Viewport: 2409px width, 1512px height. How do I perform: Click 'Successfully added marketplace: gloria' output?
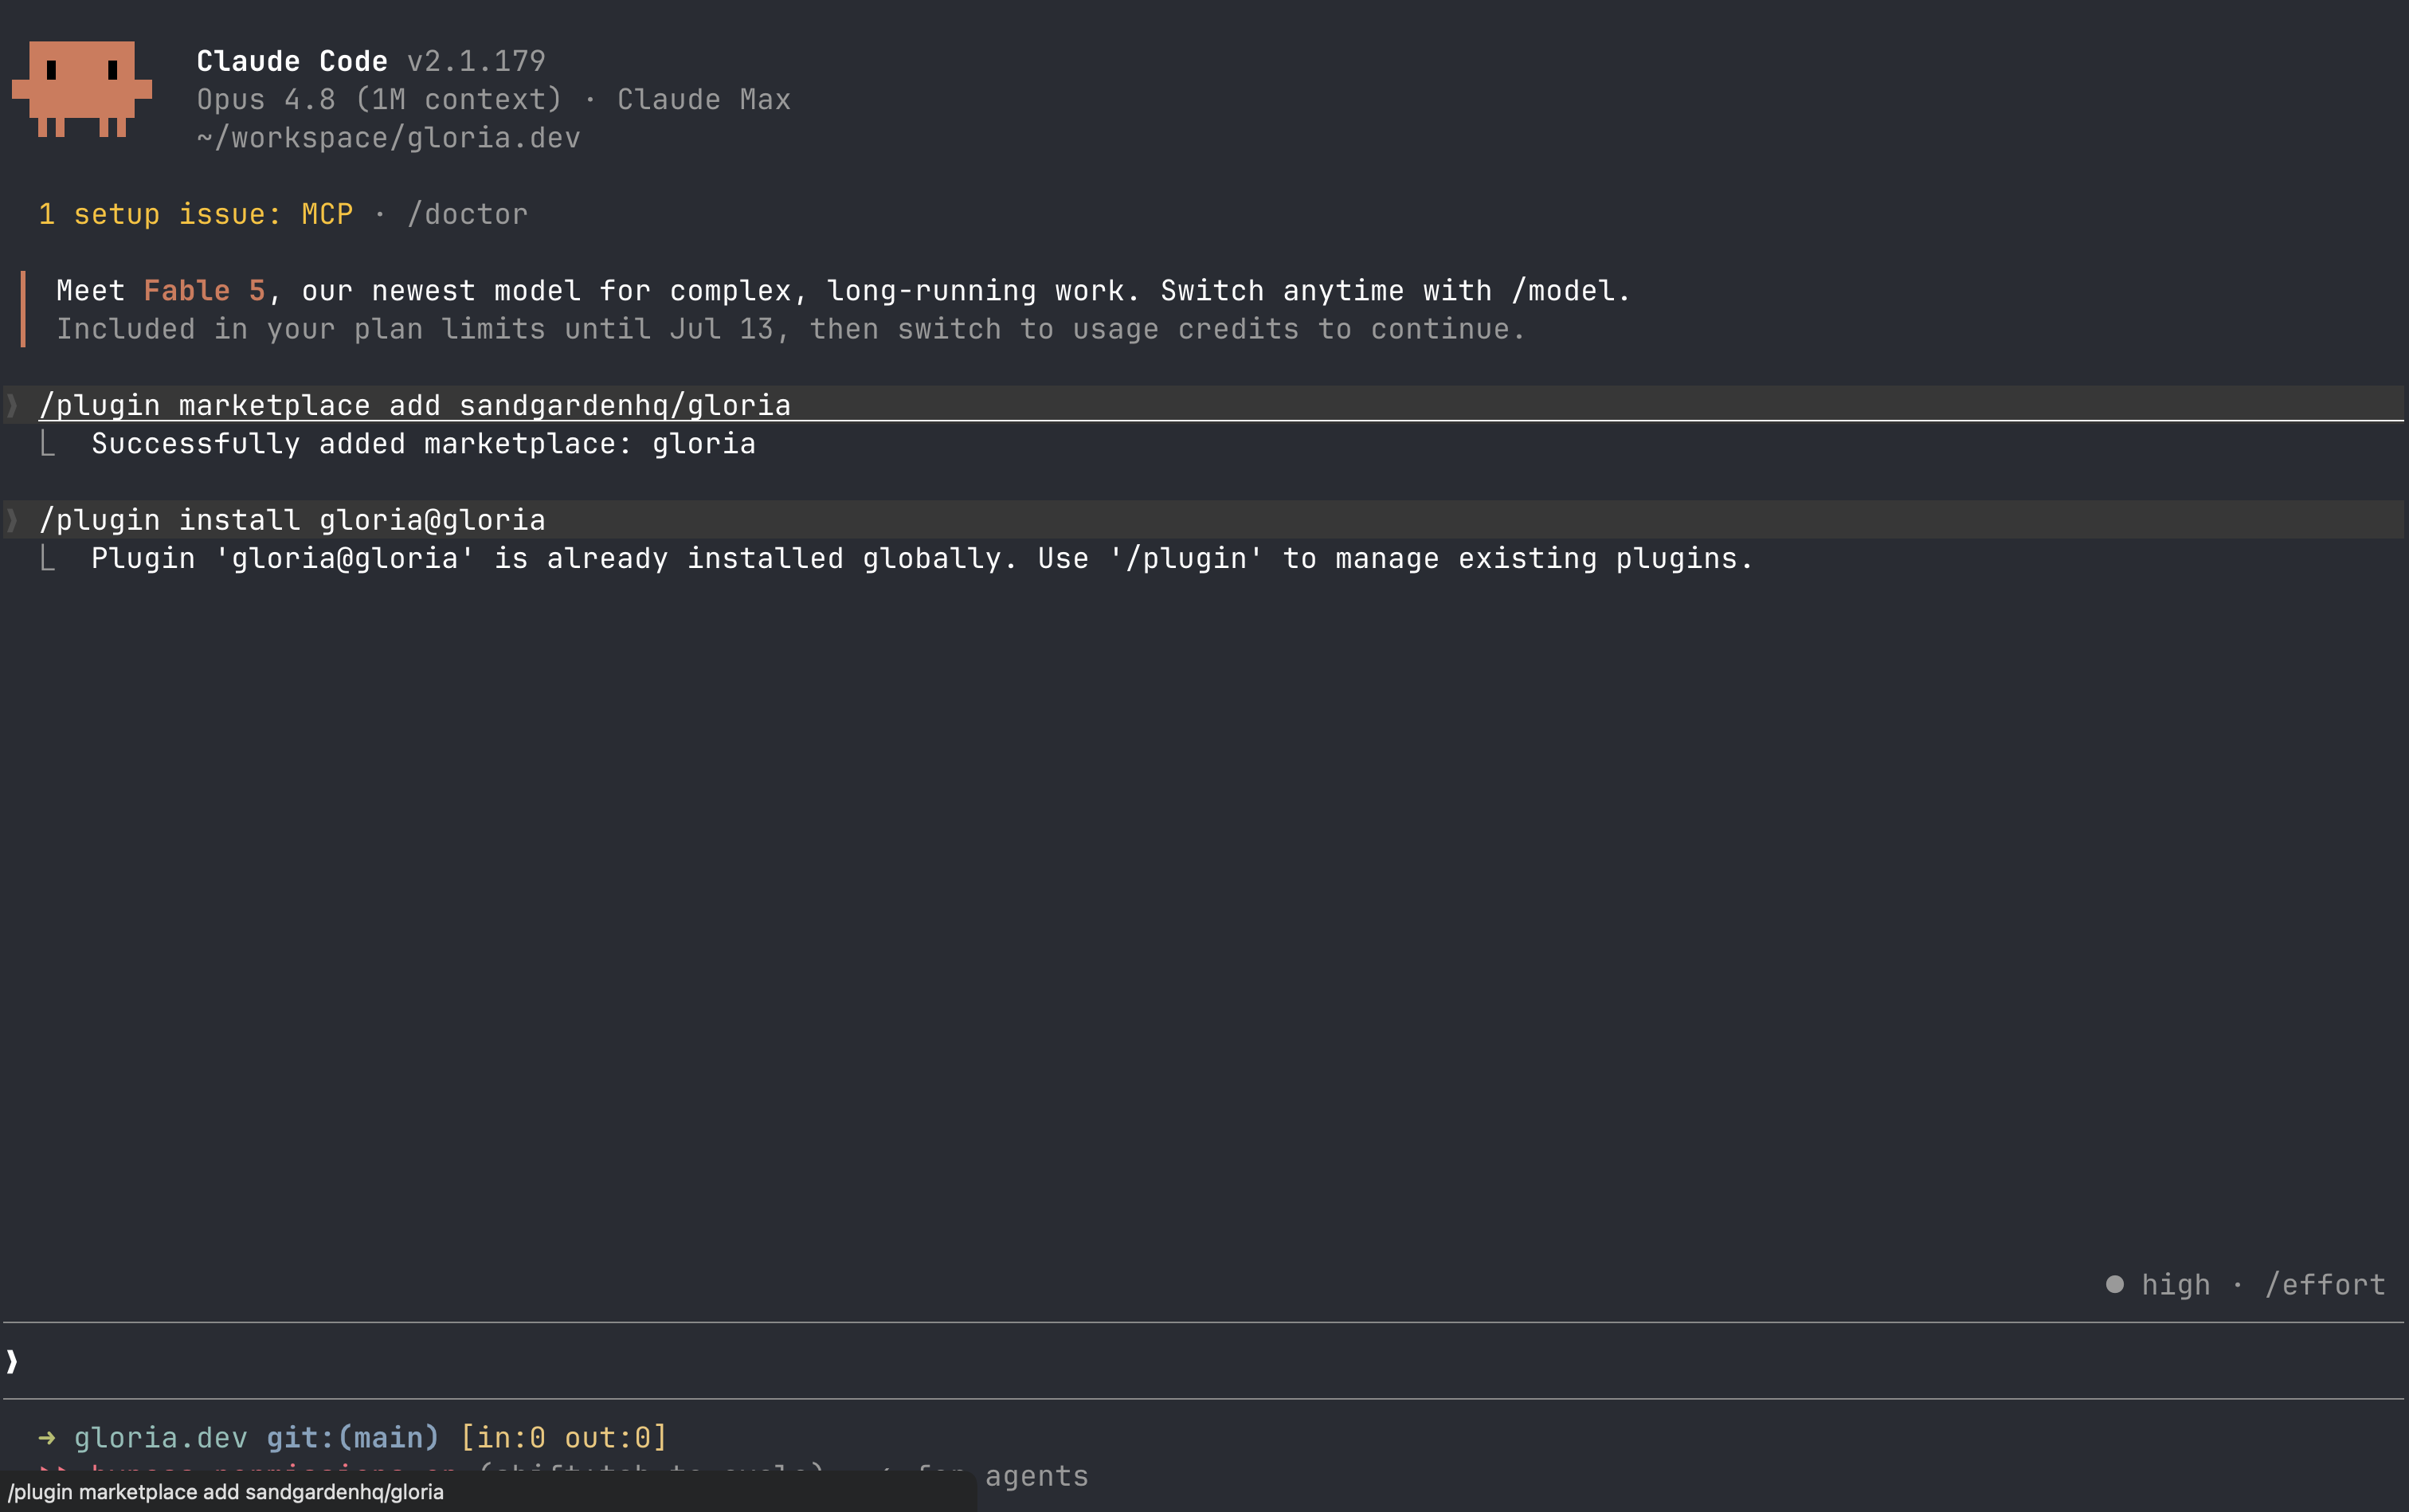click(423, 444)
